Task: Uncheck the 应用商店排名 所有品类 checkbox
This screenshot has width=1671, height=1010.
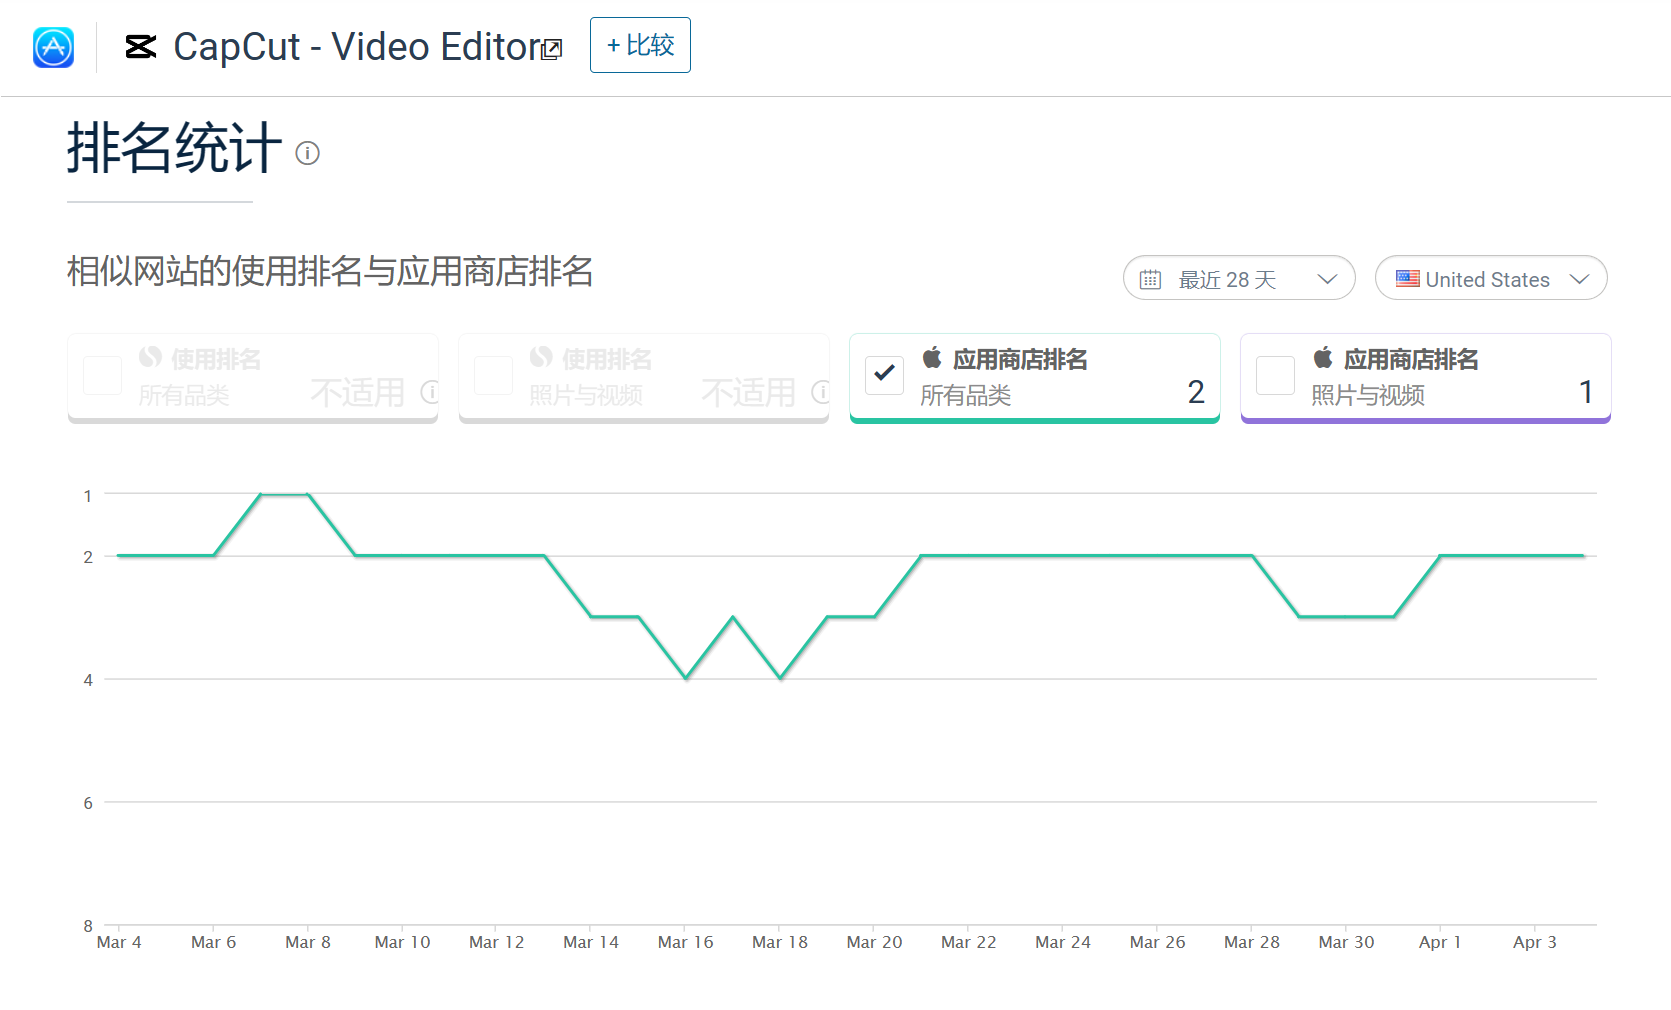Action: tap(884, 375)
